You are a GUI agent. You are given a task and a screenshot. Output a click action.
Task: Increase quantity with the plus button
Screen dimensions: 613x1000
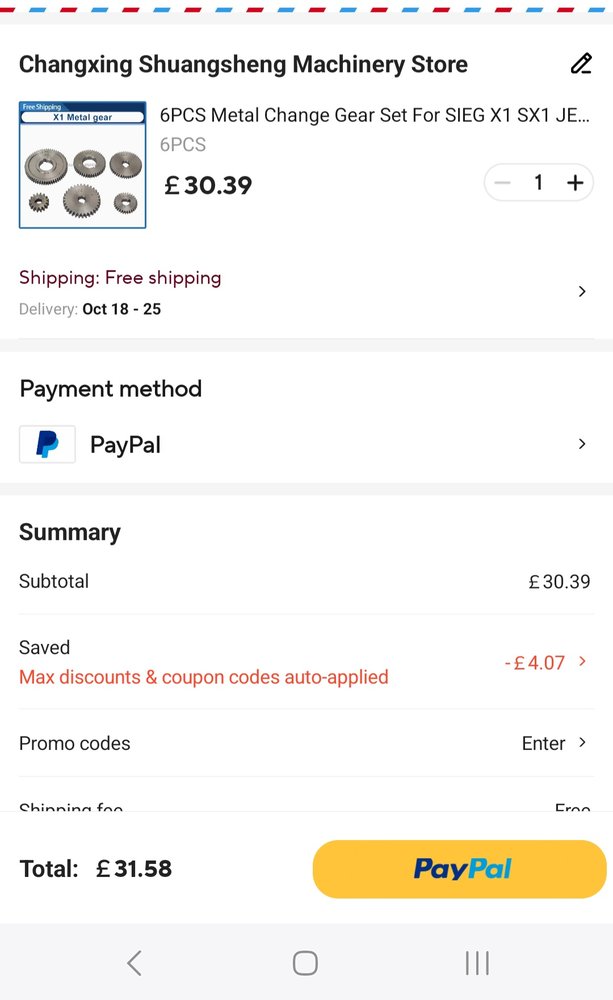(575, 183)
